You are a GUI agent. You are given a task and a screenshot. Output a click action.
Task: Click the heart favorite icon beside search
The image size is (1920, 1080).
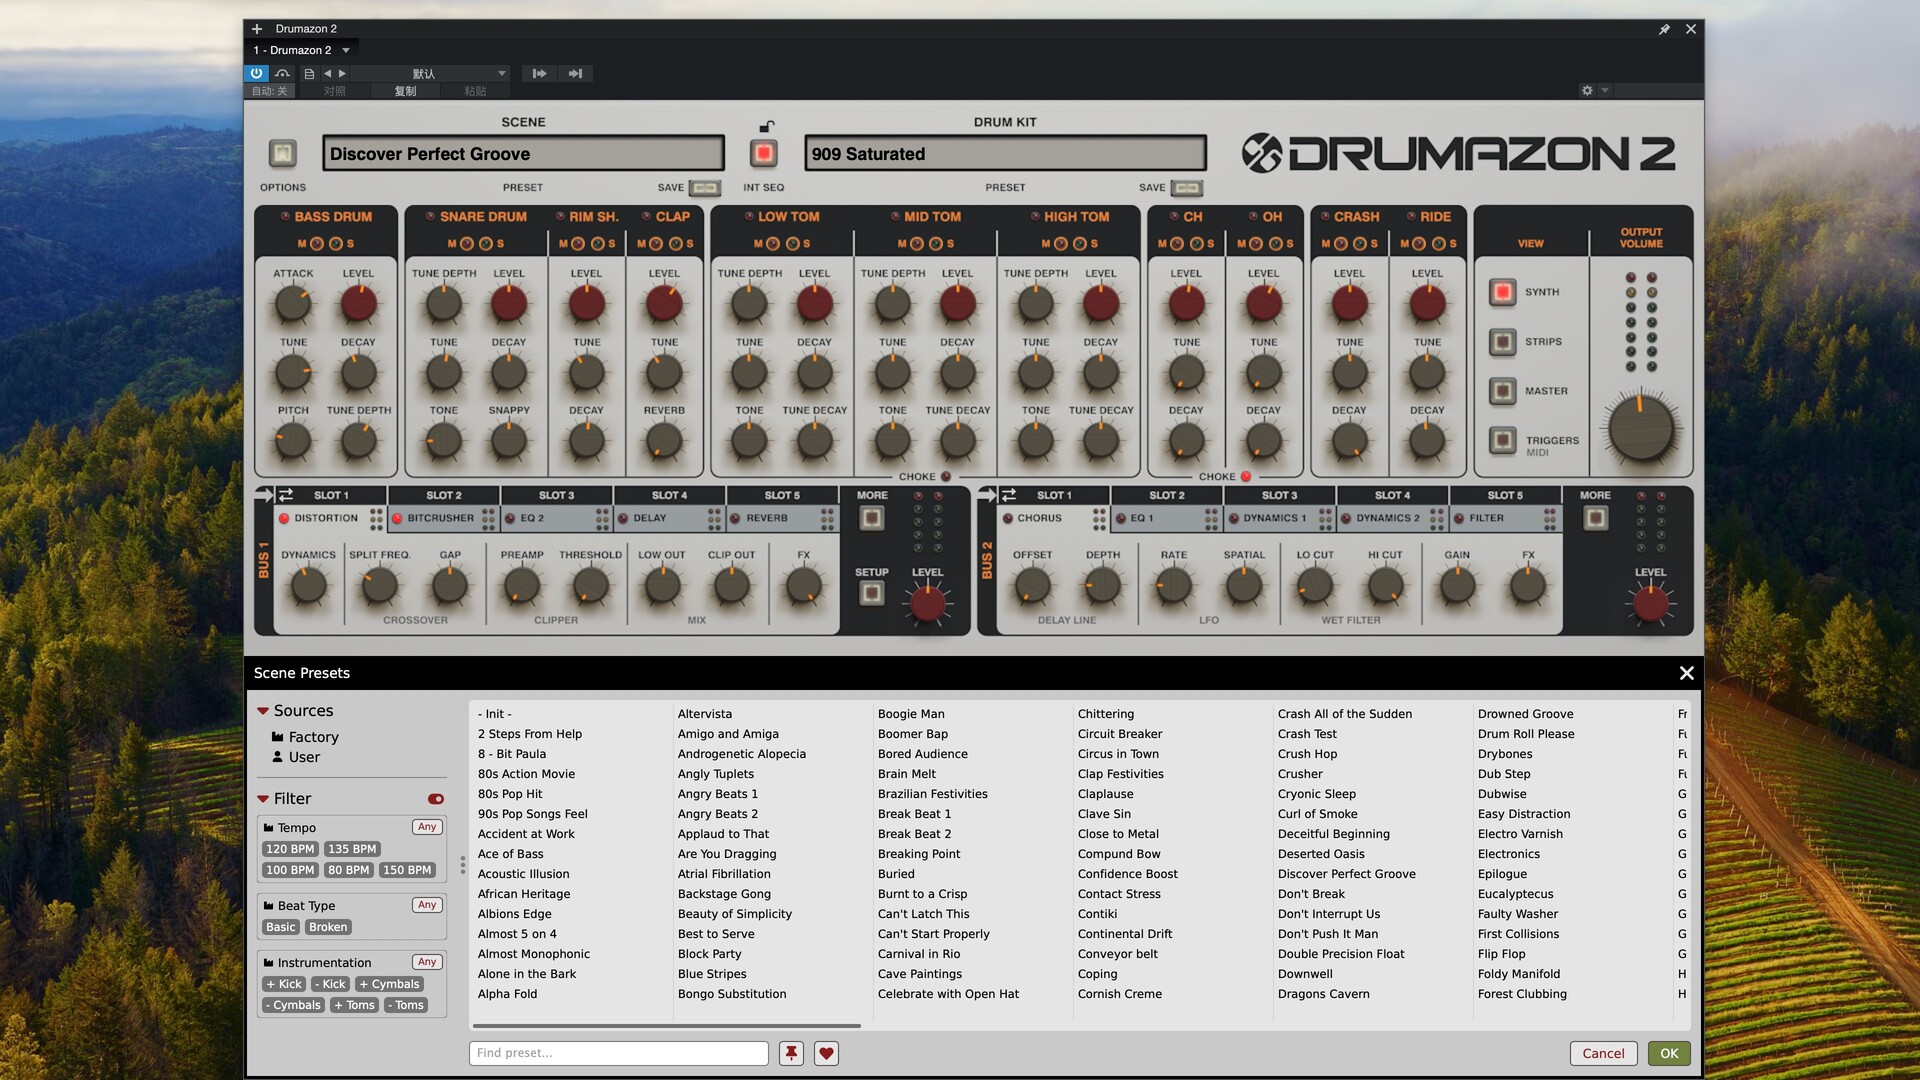pos(826,1053)
